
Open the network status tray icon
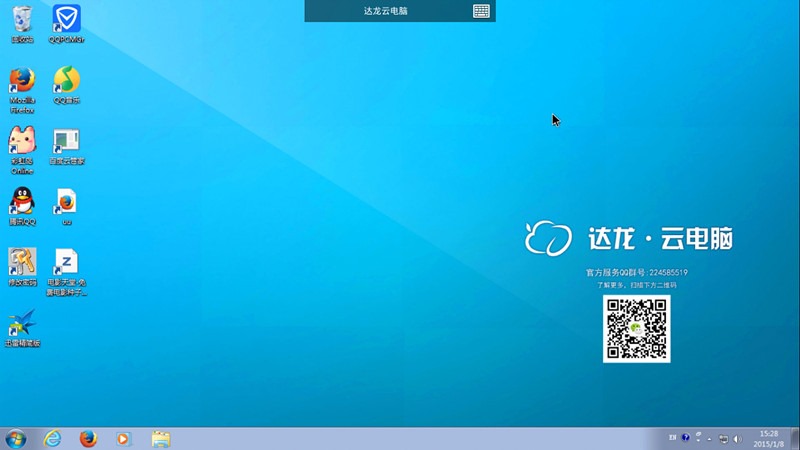[x=723, y=439]
